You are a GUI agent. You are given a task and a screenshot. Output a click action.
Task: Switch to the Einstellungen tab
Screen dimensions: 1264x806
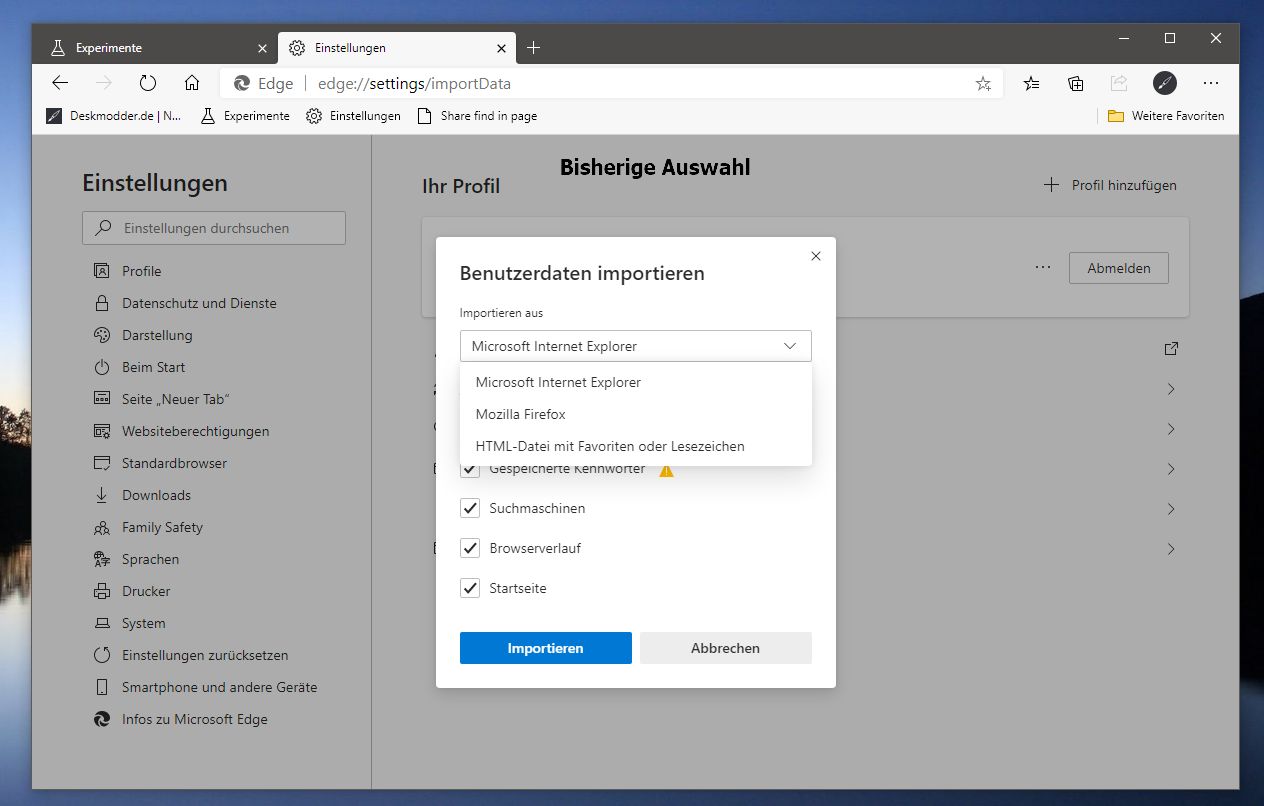click(x=395, y=48)
